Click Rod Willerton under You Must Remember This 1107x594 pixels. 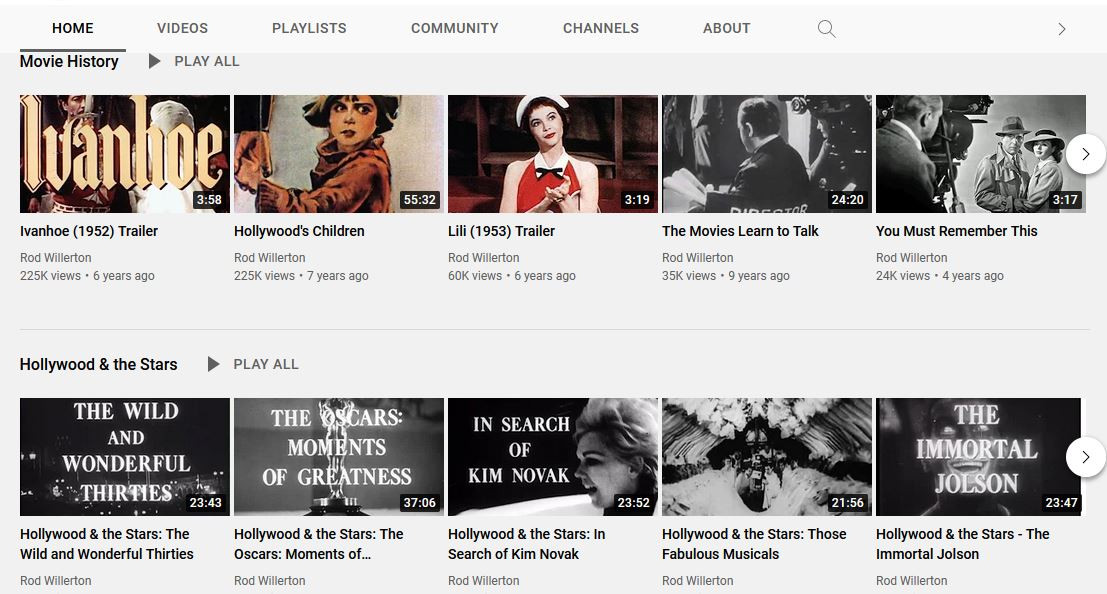tap(911, 258)
